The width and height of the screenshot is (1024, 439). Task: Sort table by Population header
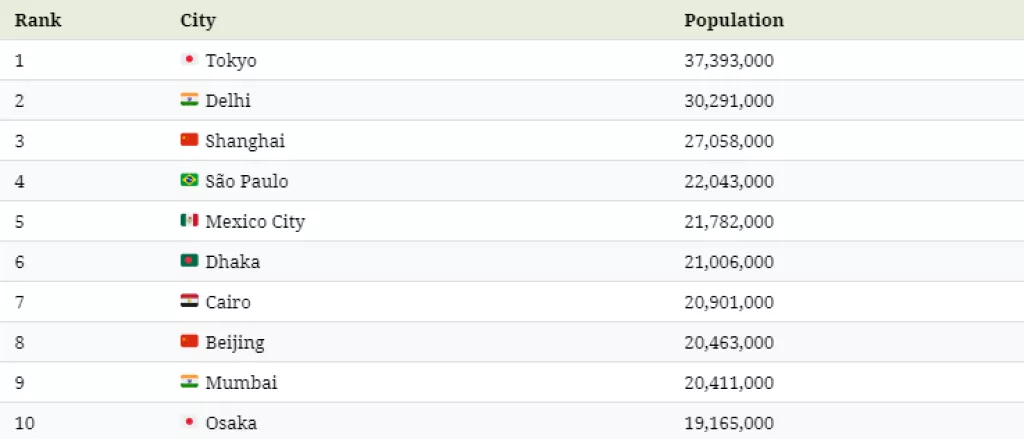click(x=733, y=20)
